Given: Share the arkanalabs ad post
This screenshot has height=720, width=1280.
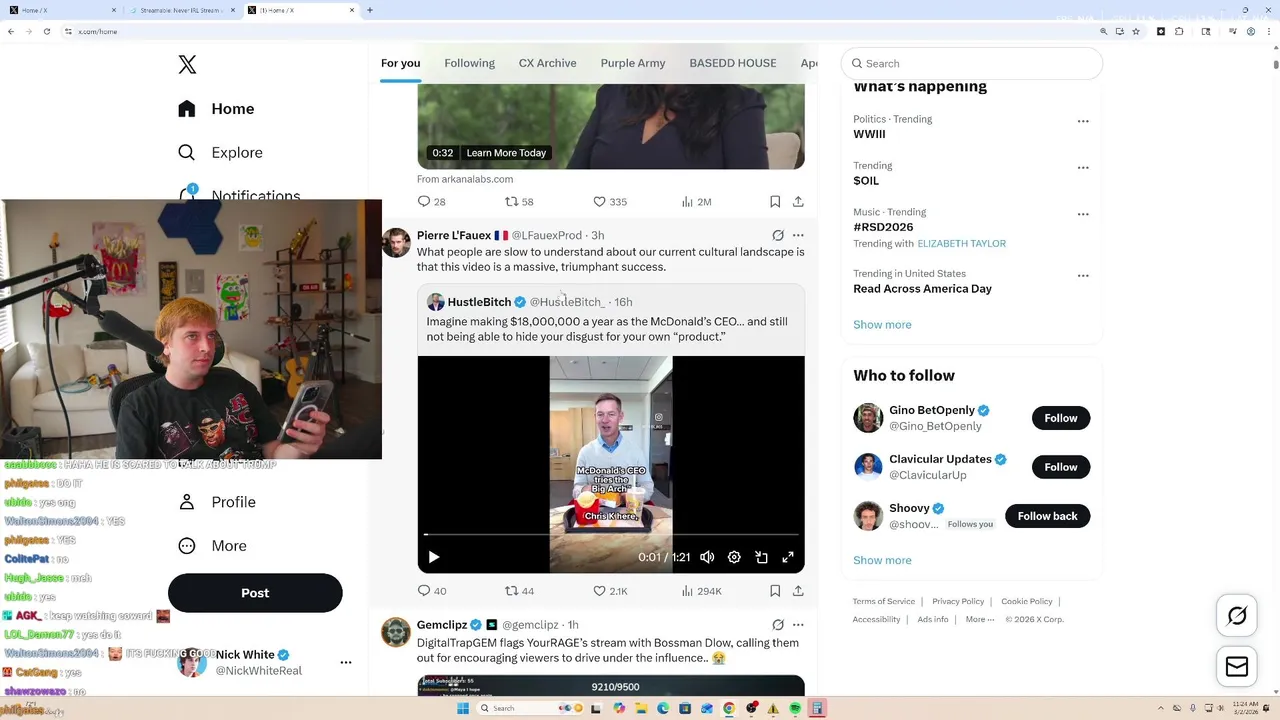Looking at the screenshot, I should (x=798, y=202).
